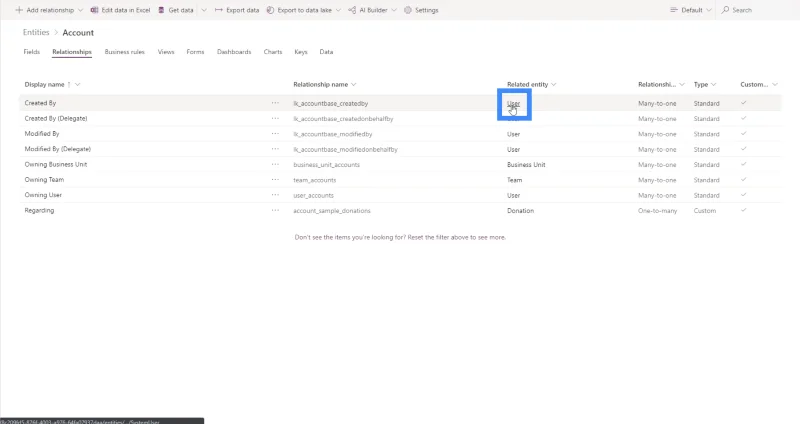Click the Export to data lake icon
Screen dimensions: 800x424
pos(270,10)
